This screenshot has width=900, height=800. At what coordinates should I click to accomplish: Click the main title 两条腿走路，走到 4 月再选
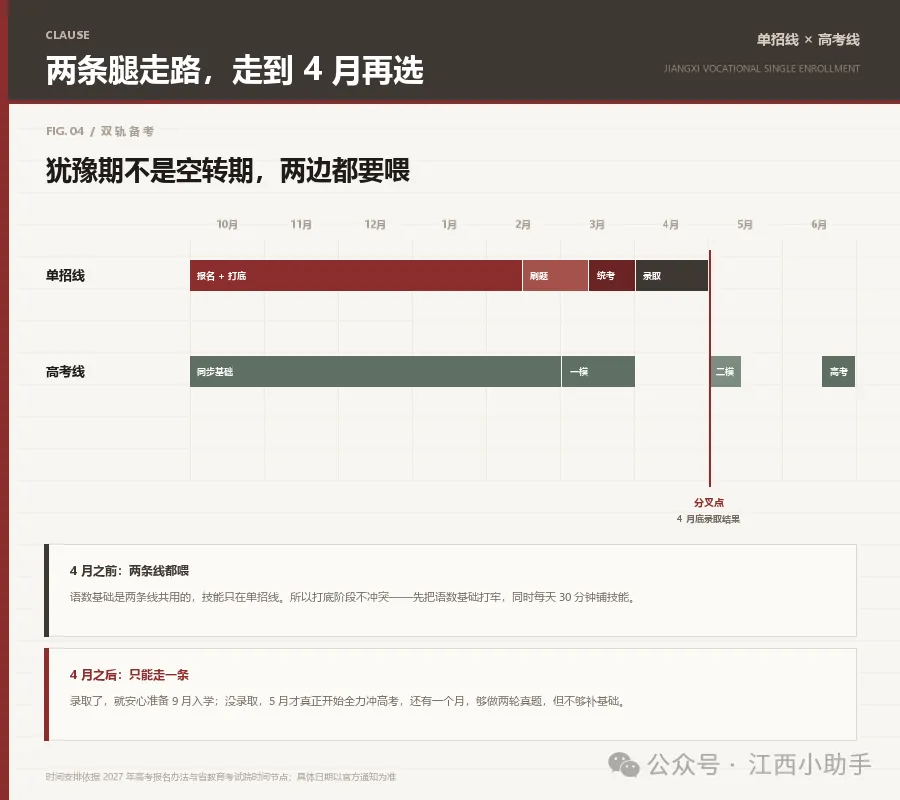[235, 71]
